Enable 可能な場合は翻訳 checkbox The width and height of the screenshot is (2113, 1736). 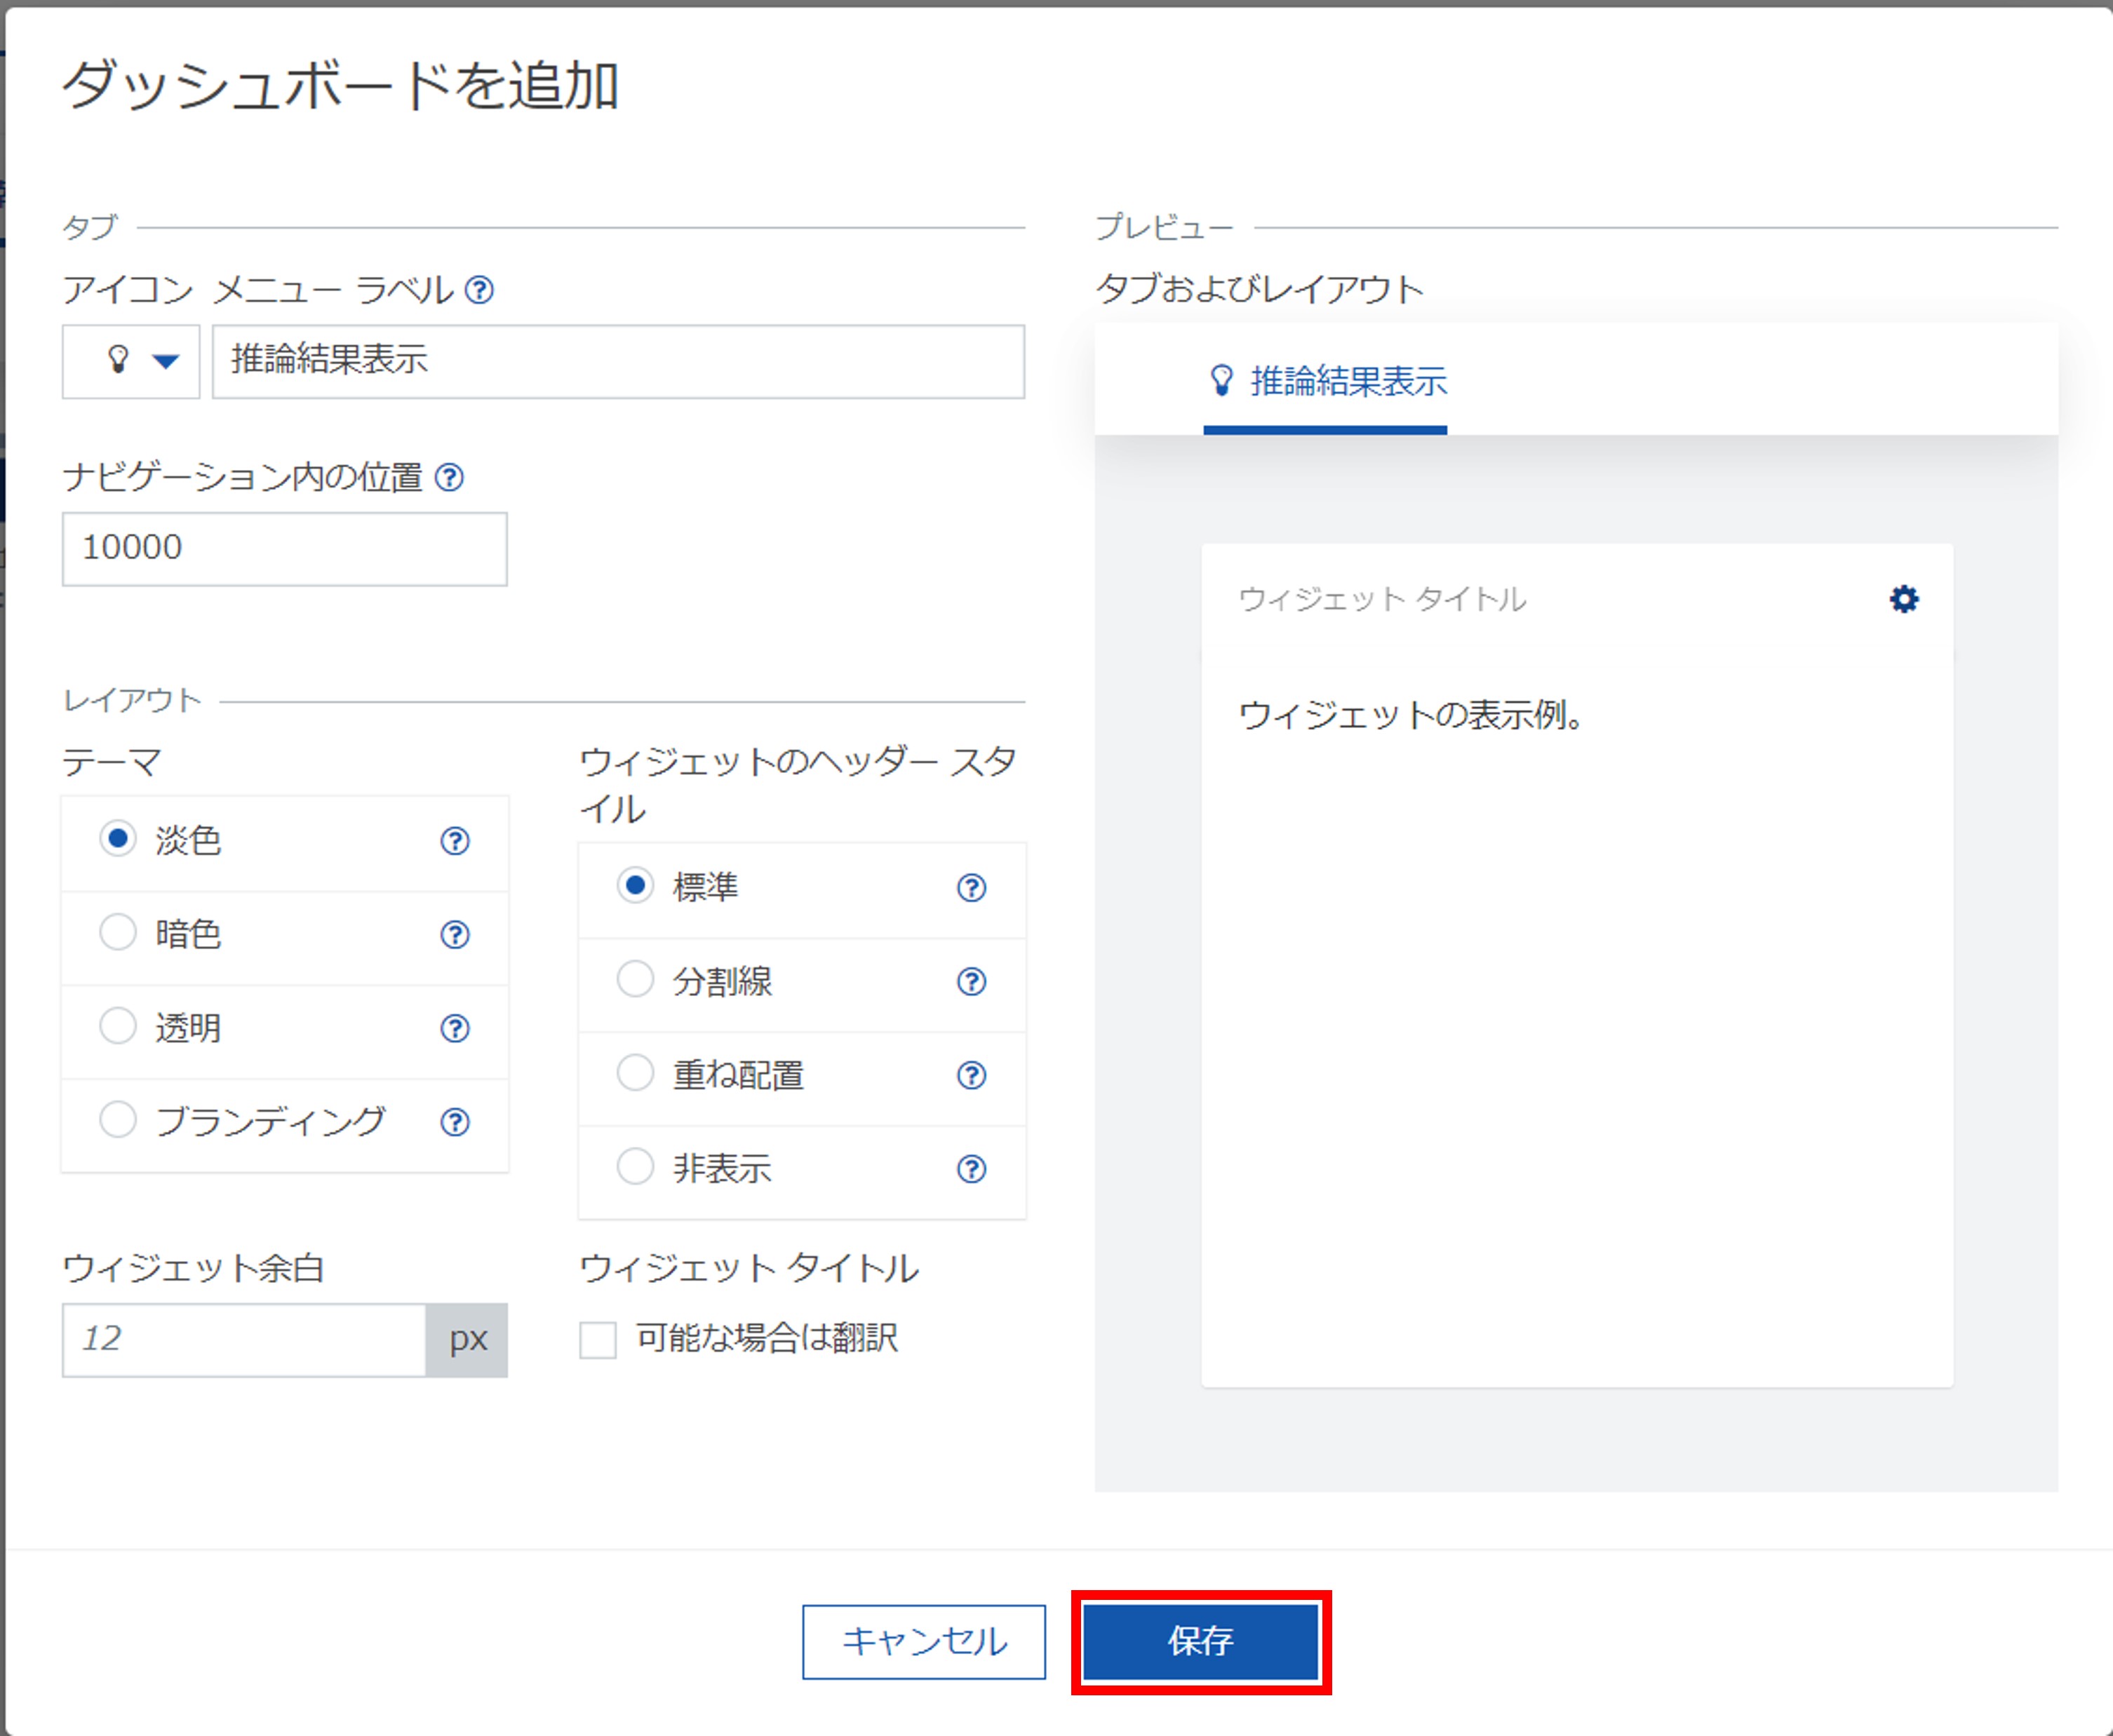coord(598,1339)
